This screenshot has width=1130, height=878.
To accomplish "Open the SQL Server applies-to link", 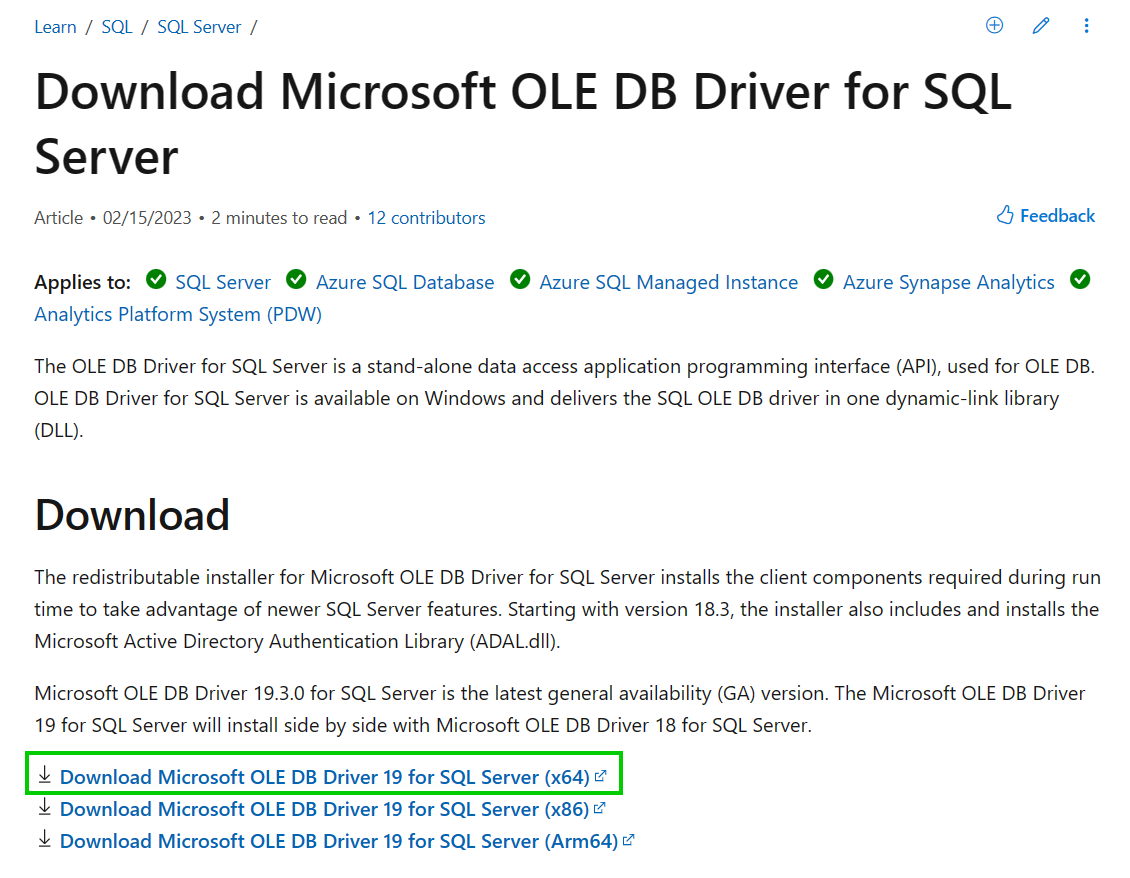I will click(223, 282).
